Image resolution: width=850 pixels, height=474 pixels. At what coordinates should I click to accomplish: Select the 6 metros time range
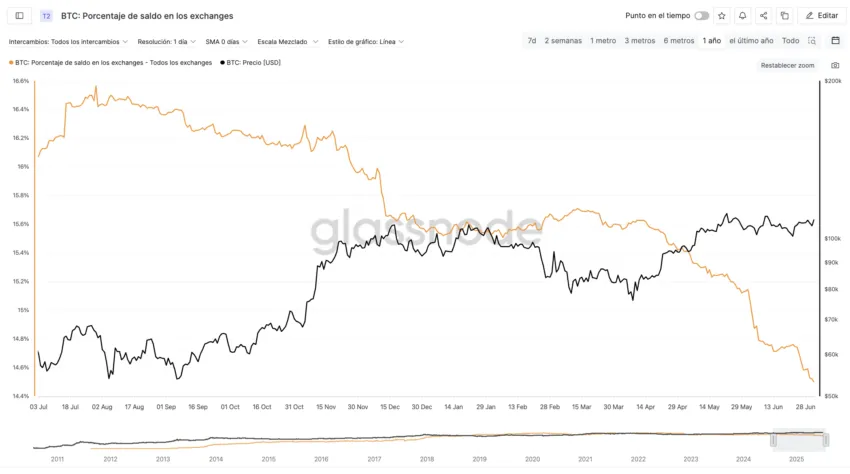pyautogui.click(x=679, y=41)
